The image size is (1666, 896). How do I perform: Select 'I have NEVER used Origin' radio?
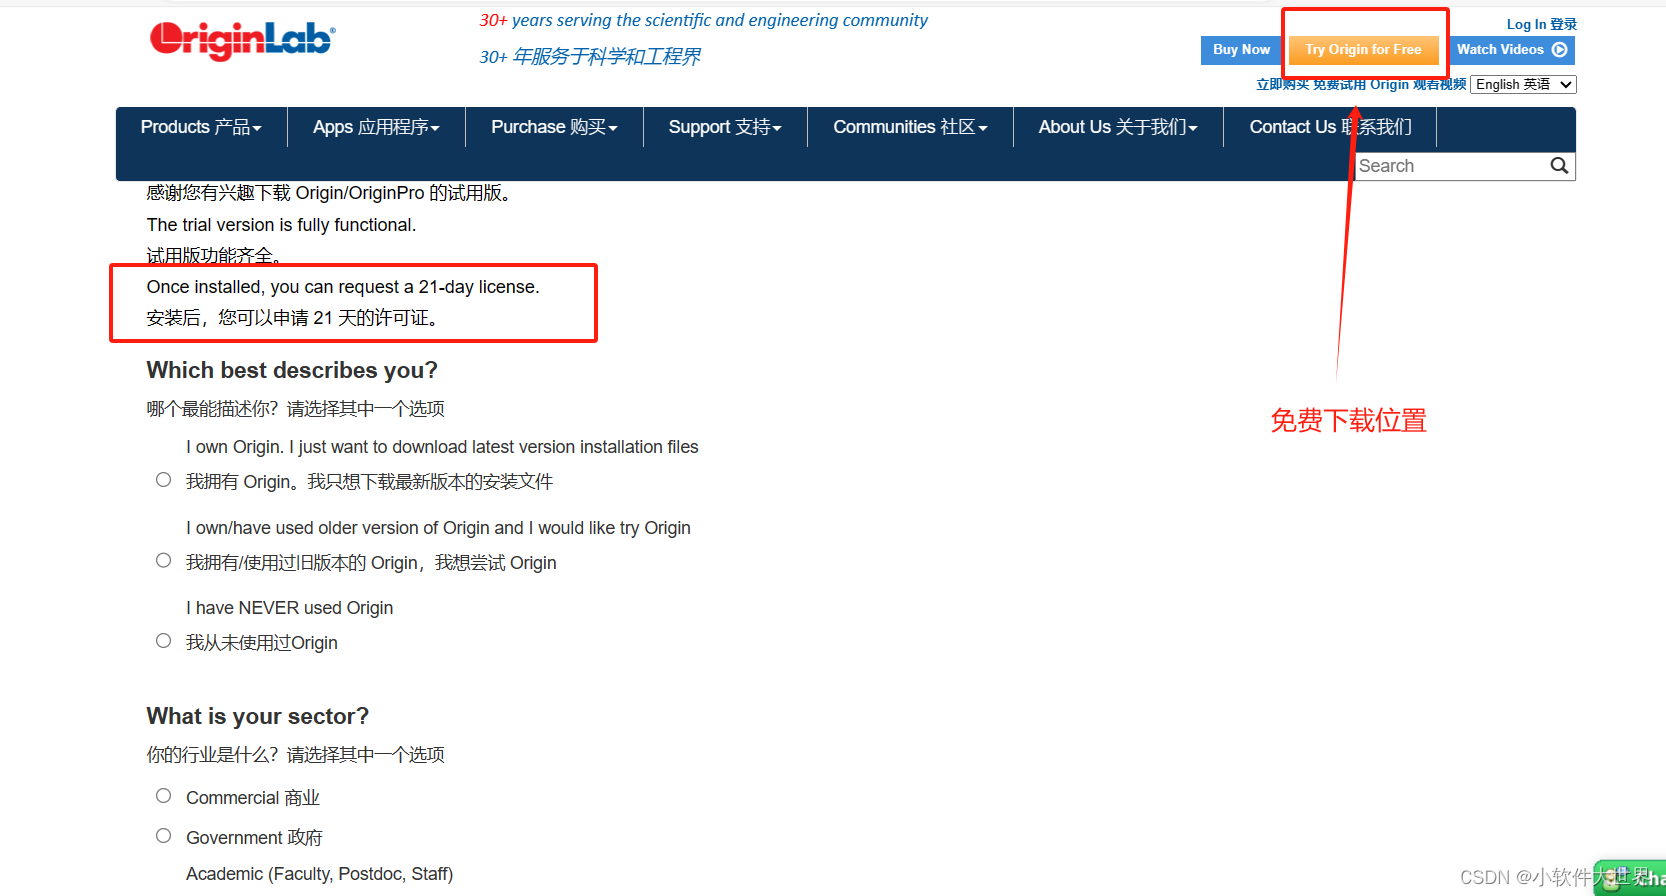coord(164,641)
